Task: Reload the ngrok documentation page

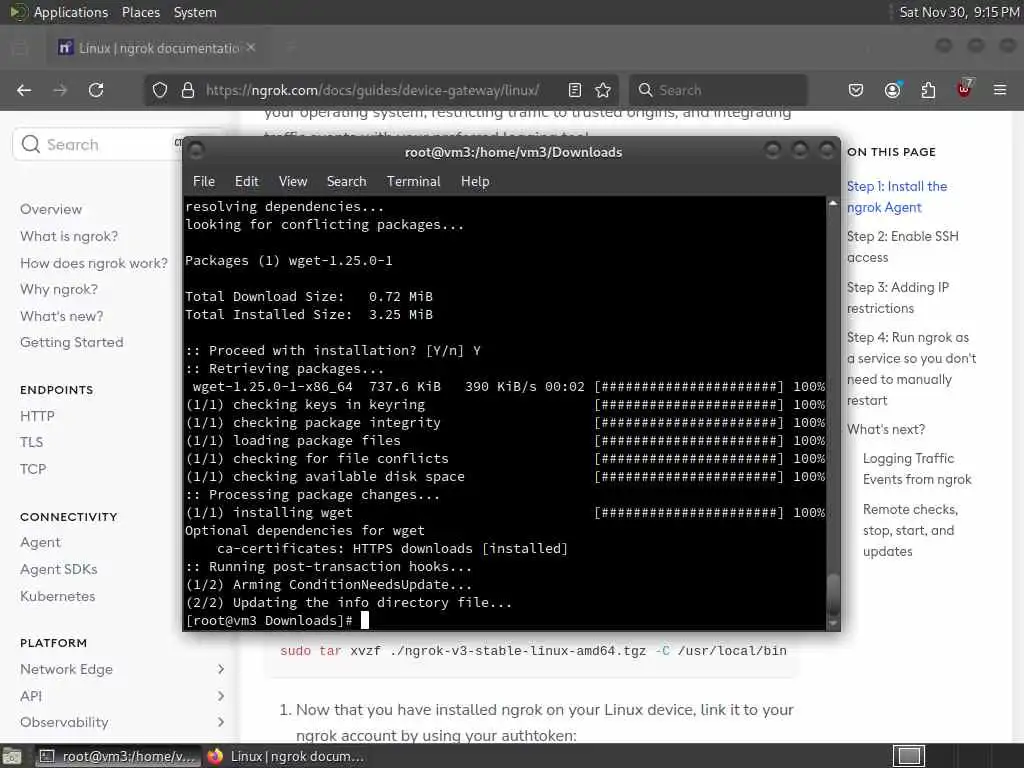Action: (96, 90)
